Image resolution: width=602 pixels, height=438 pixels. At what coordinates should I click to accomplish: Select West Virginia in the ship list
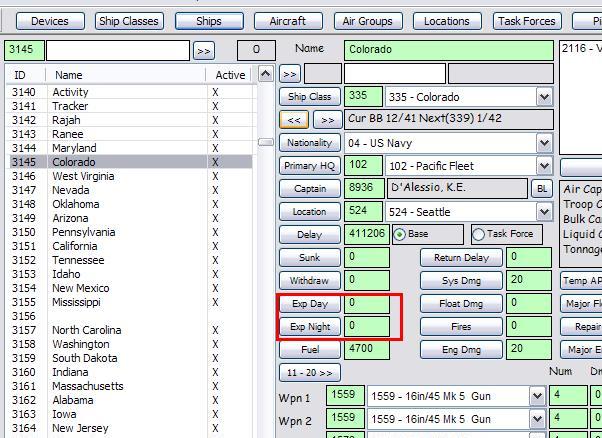coord(129,176)
